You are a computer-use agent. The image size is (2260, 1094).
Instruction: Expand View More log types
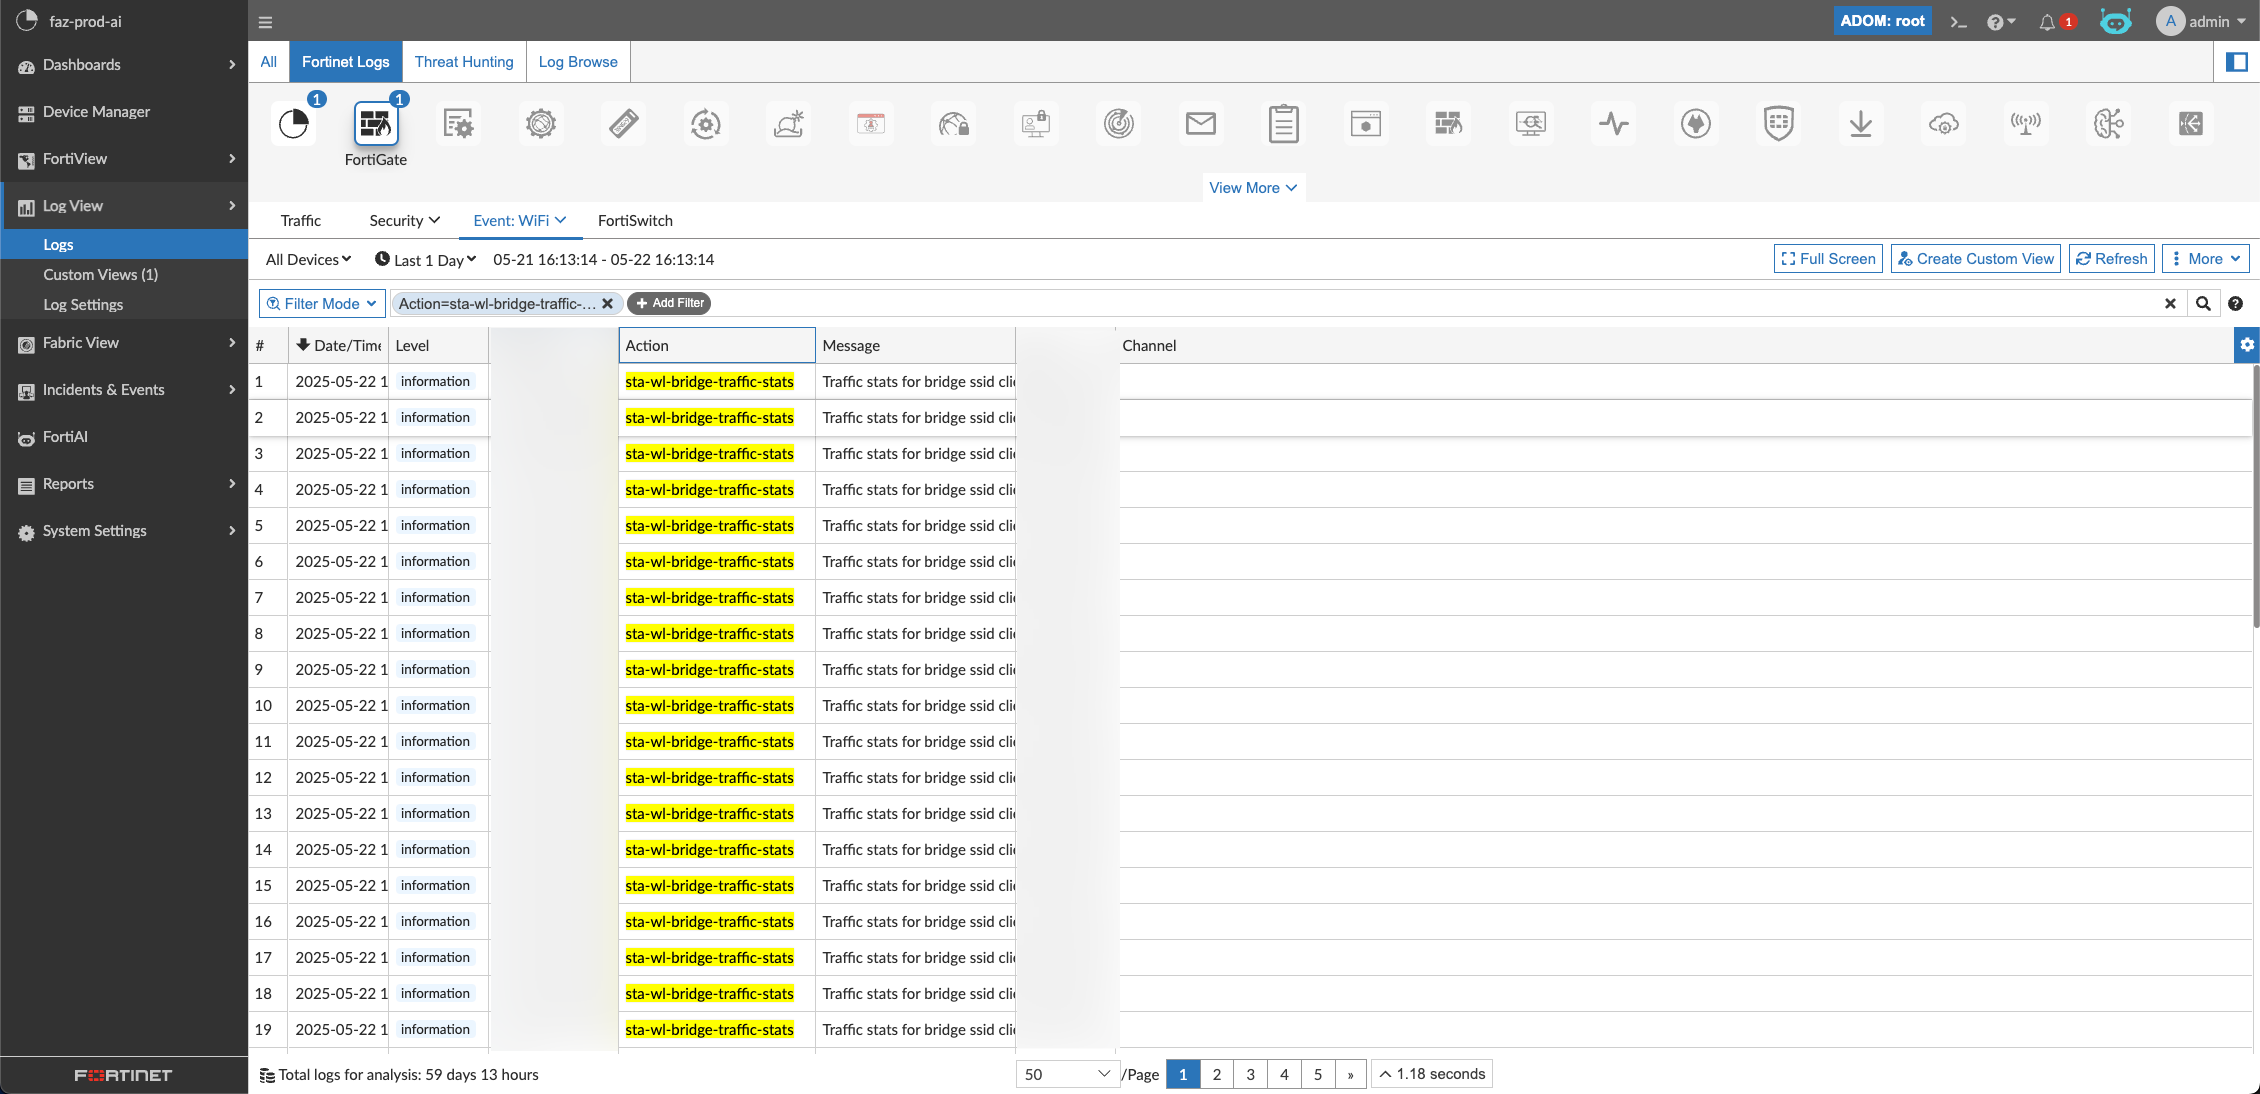tap(1252, 187)
